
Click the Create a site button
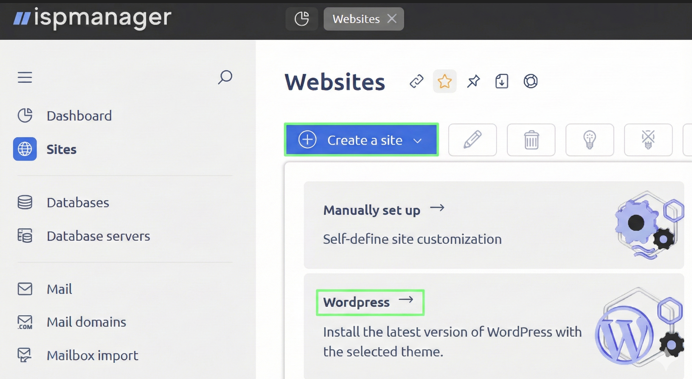(361, 140)
